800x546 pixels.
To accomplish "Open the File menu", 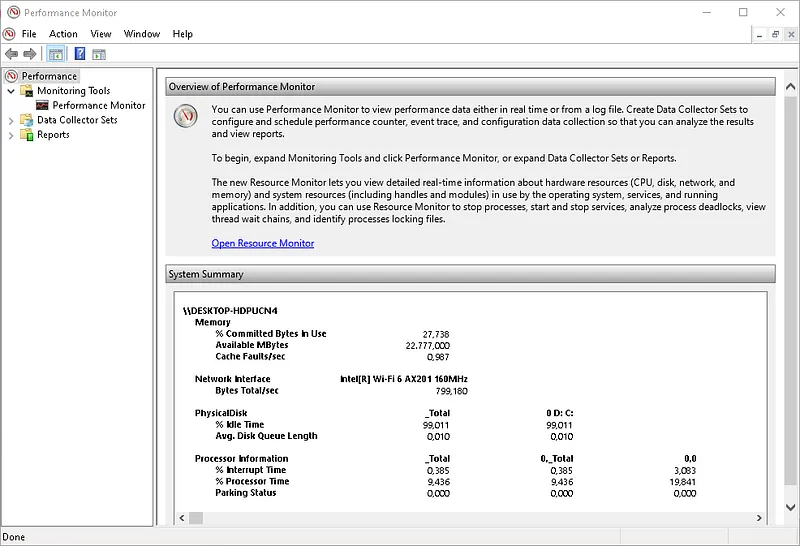I will [x=29, y=34].
